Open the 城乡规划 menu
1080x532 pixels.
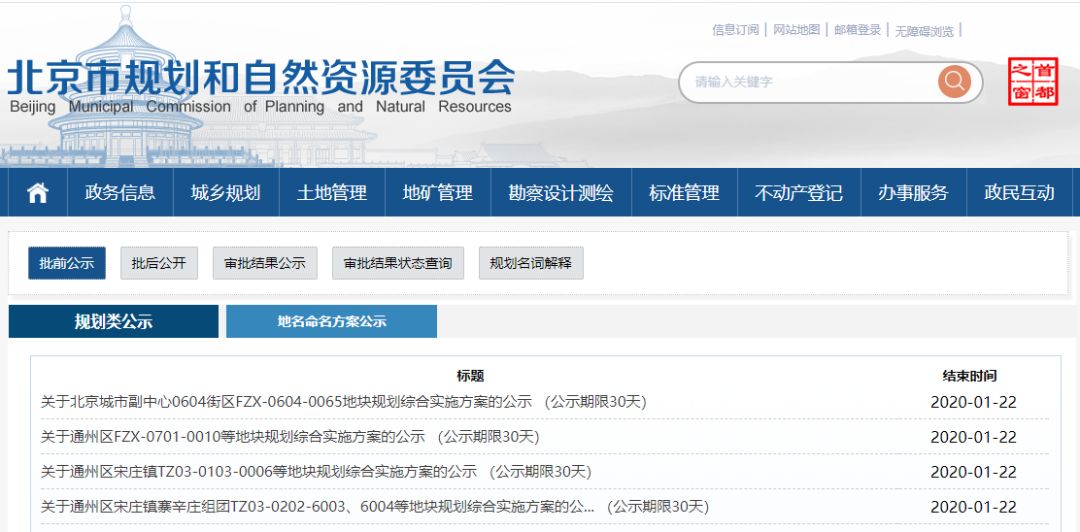click(226, 193)
